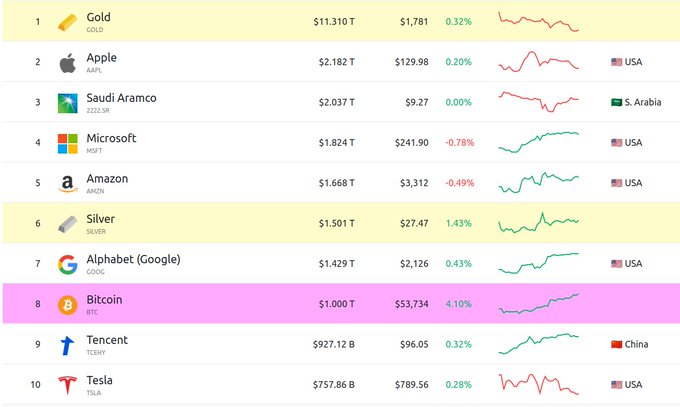Open the Silver asset name link

101,219
